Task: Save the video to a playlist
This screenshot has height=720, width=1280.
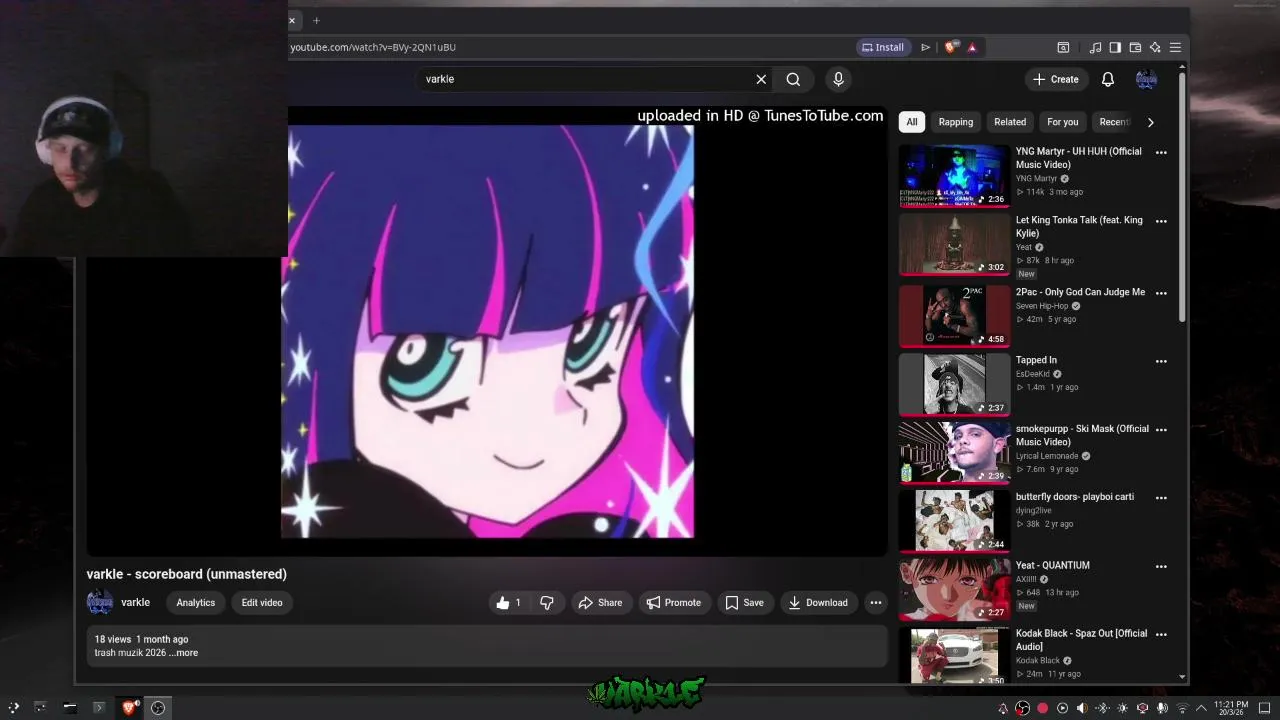Action: click(x=744, y=603)
